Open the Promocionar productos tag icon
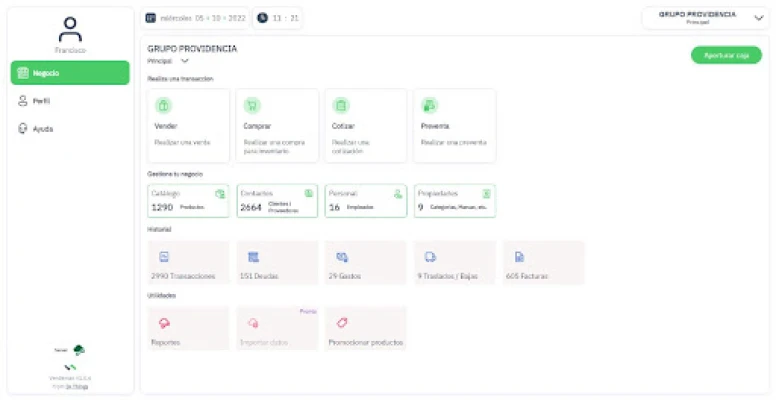 click(x=342, y=323)
